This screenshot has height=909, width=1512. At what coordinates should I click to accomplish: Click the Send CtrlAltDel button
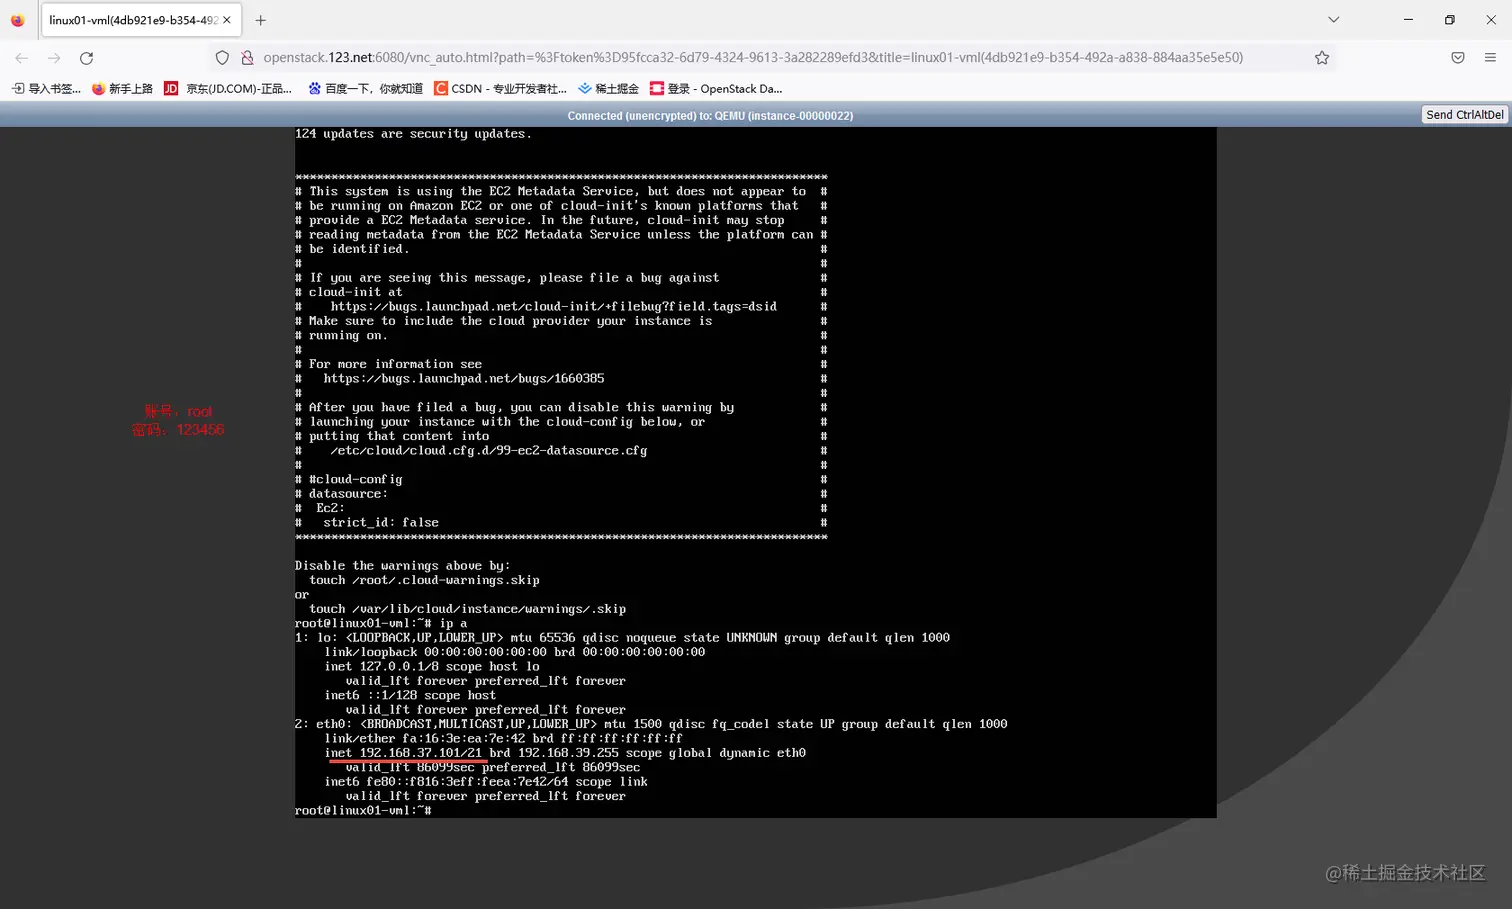1464,115
